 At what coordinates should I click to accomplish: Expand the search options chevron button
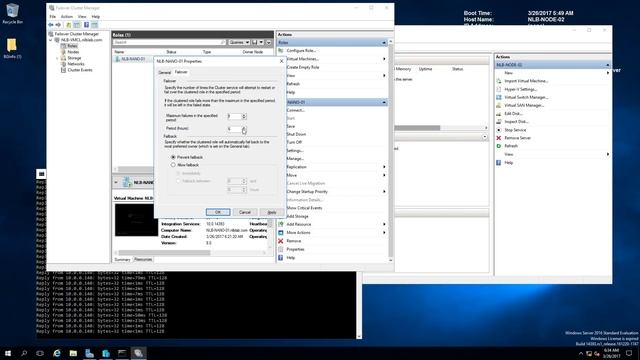click(269, 42)
